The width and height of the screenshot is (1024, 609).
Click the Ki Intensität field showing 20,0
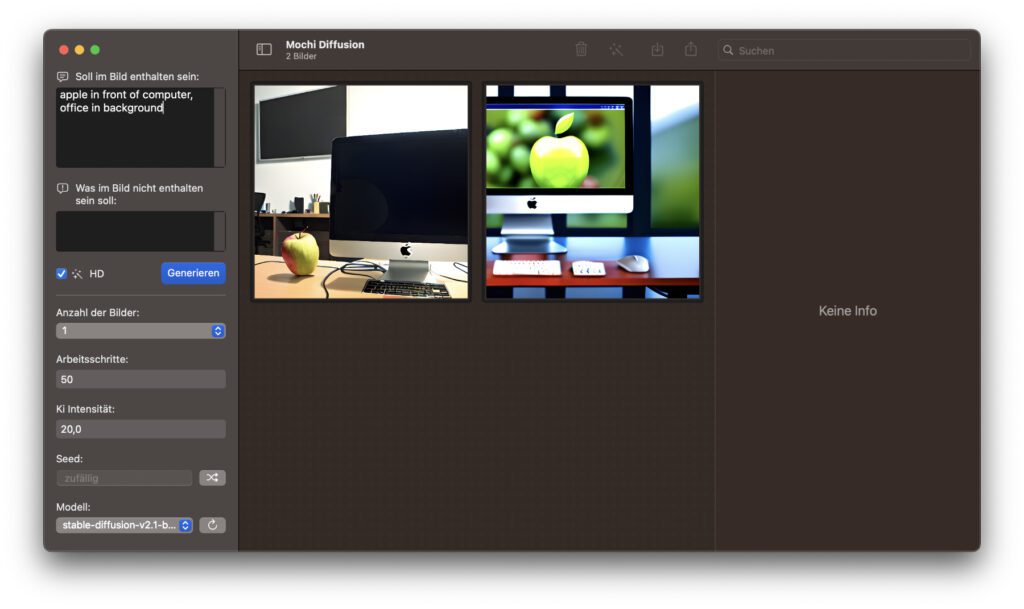point(140,429)
